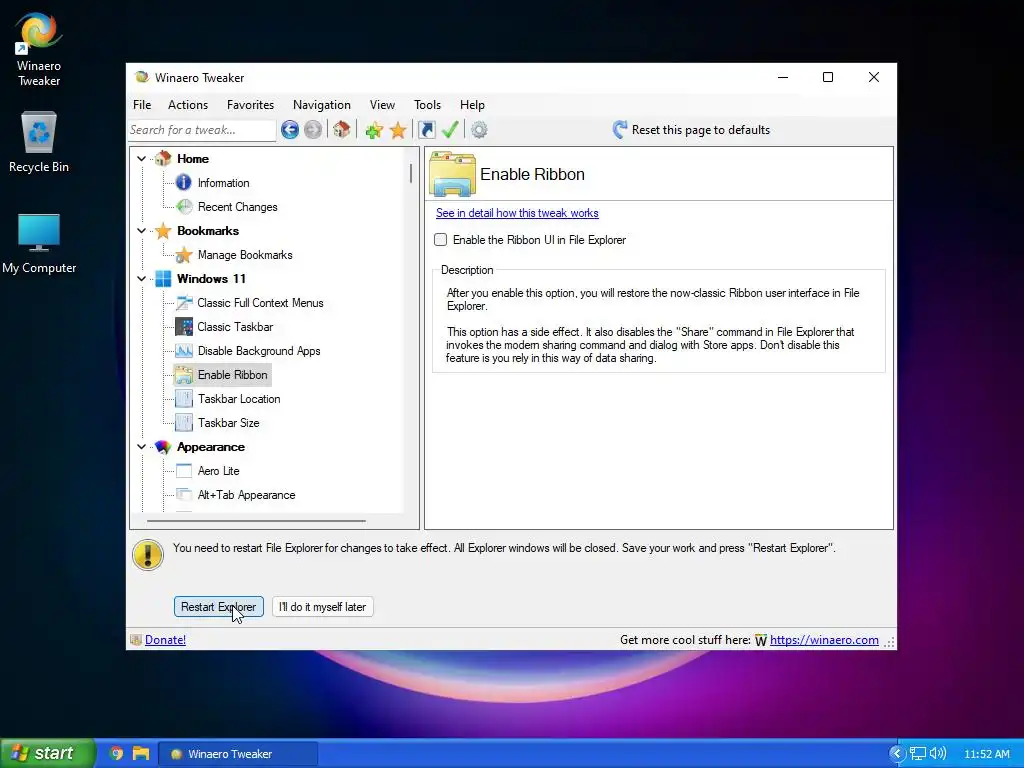Click the Recent Changes clock icon
This screenshot has height=768, width=1024.
tap(184, 207)
